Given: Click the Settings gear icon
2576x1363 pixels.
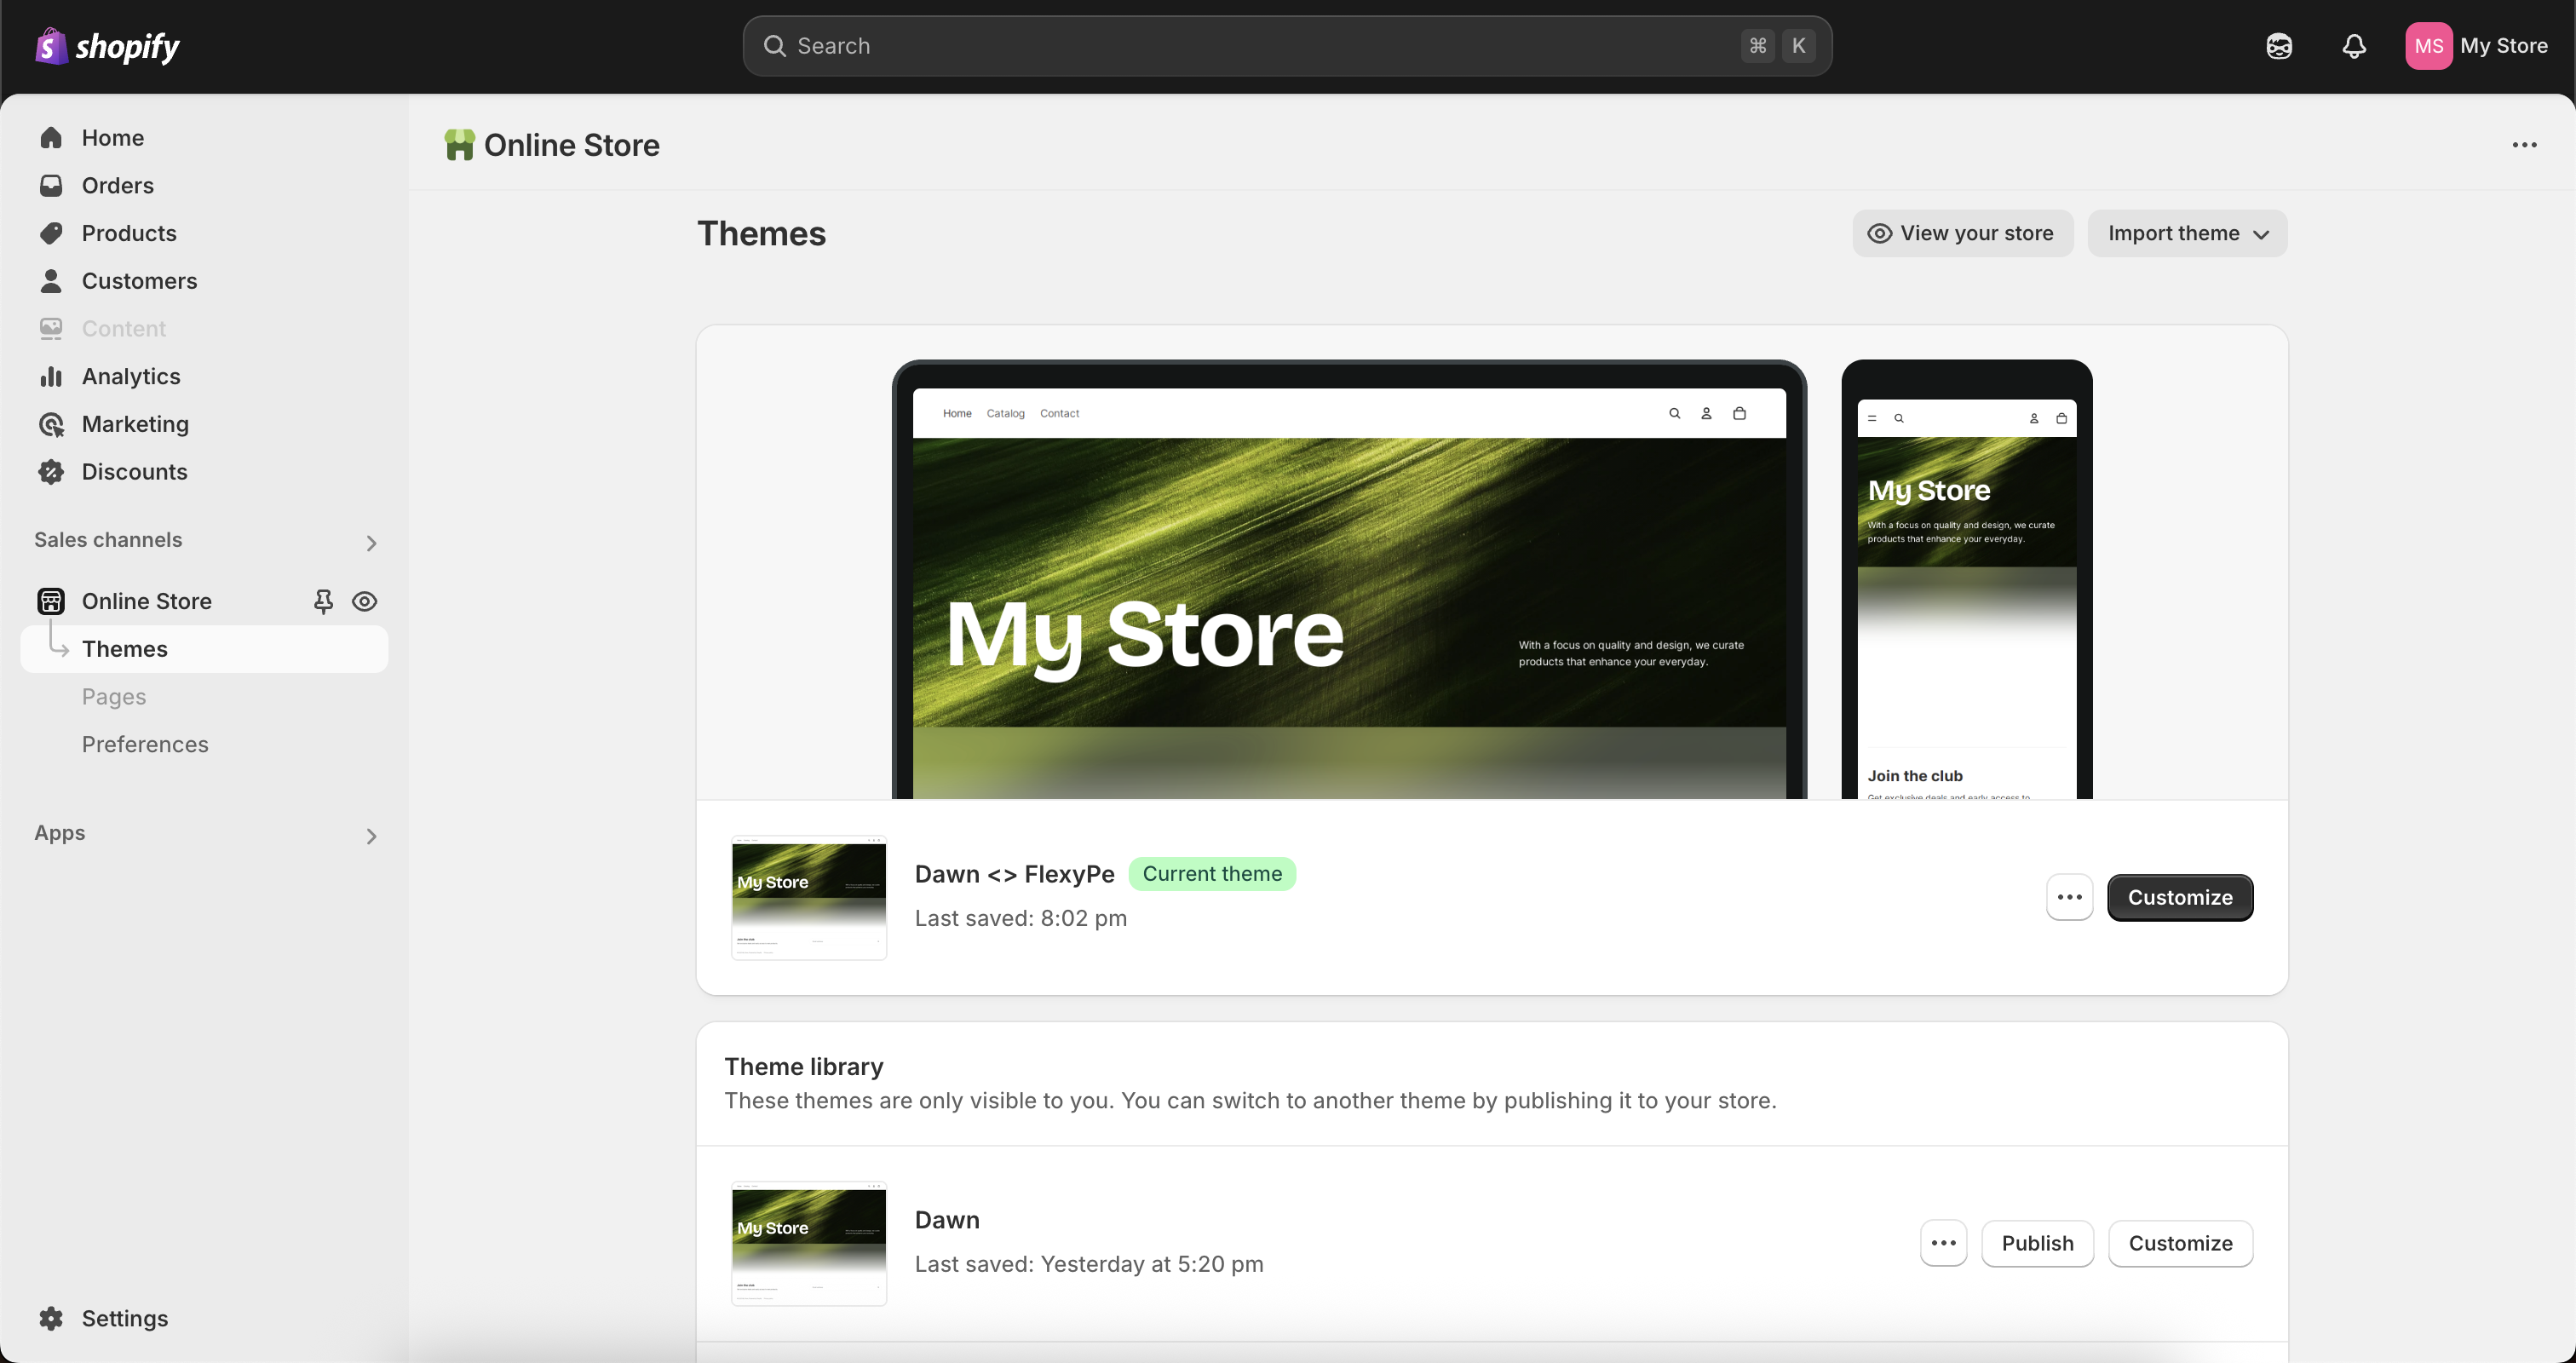Looking at the screenshot, I should click(x=51, y=1318).
